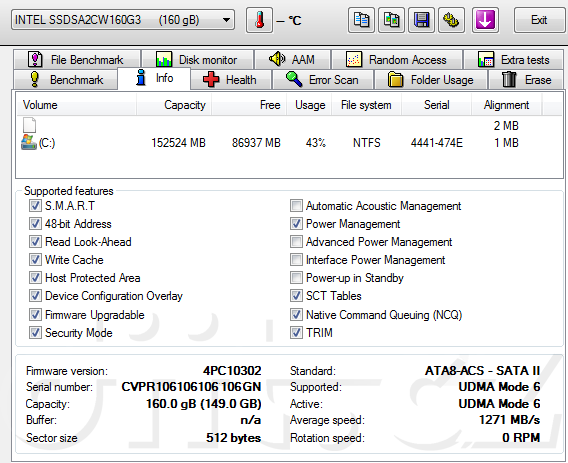Toggle the Interface Power Management checkbox
The width and height of the screenshot is (568, 463).
296,259
